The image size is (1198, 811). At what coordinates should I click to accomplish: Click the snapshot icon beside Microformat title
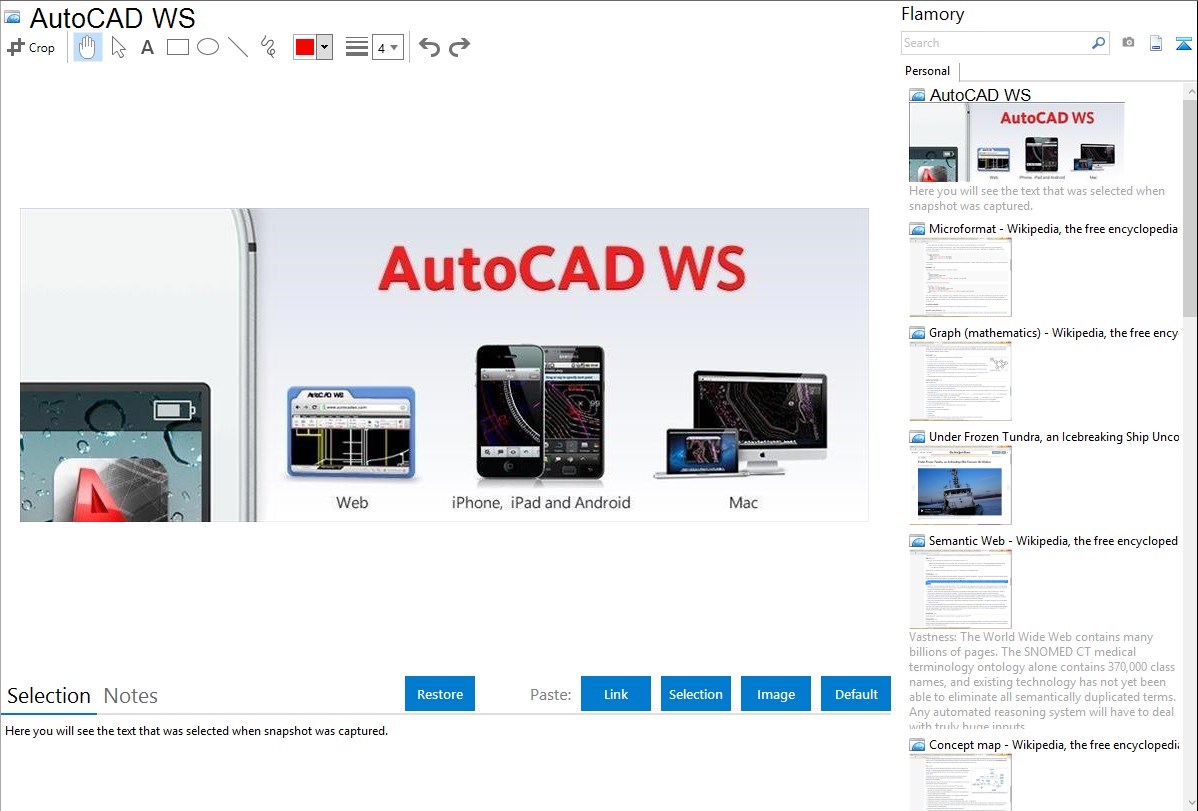(x=917, y=229)
